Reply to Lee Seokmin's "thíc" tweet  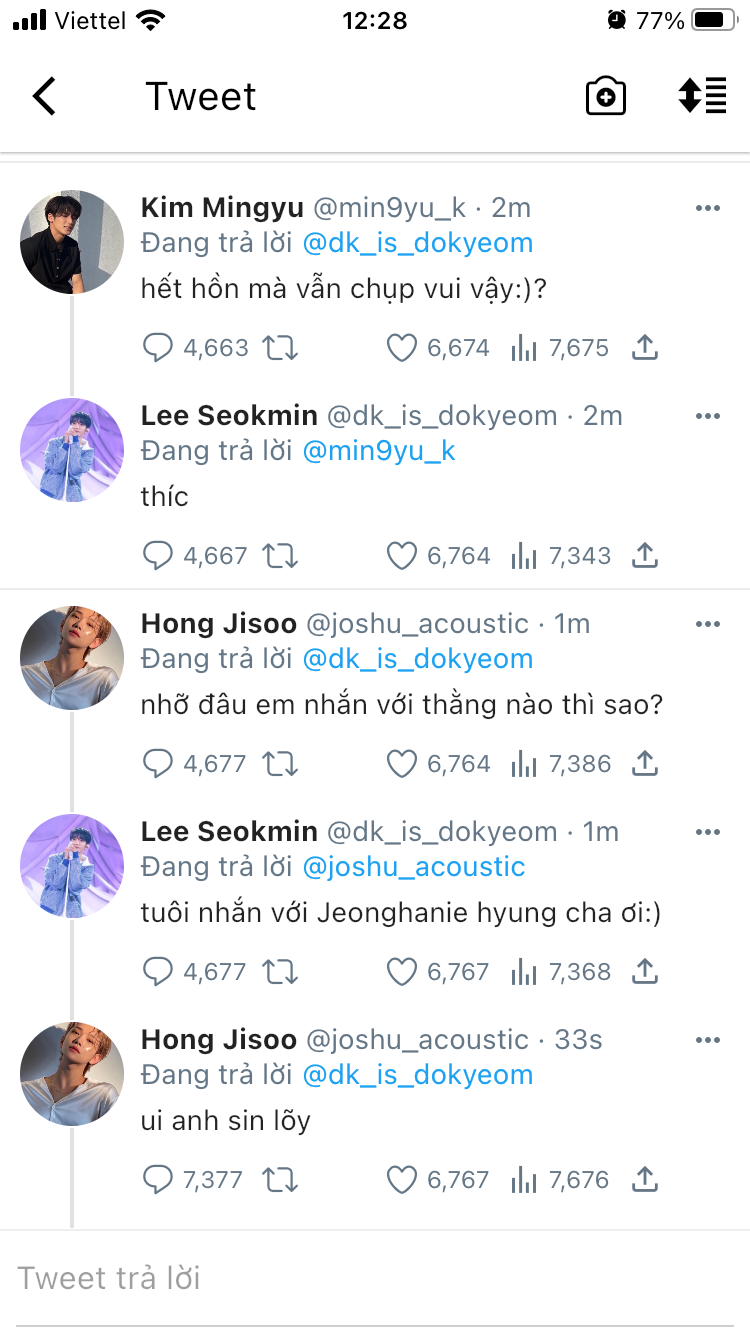tap(158, 556)
